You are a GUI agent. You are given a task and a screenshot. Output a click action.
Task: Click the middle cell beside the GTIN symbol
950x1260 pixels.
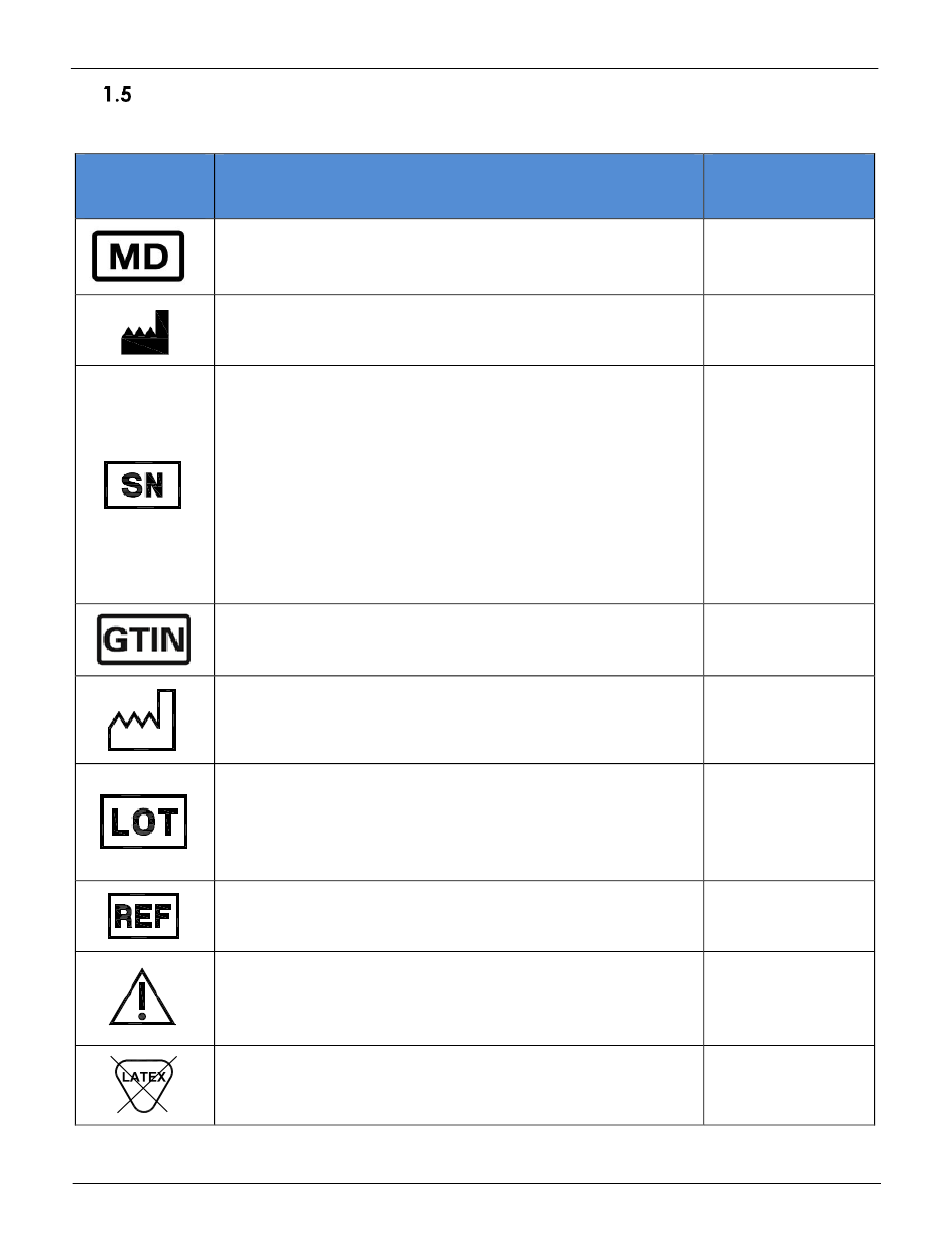[459, 640]
